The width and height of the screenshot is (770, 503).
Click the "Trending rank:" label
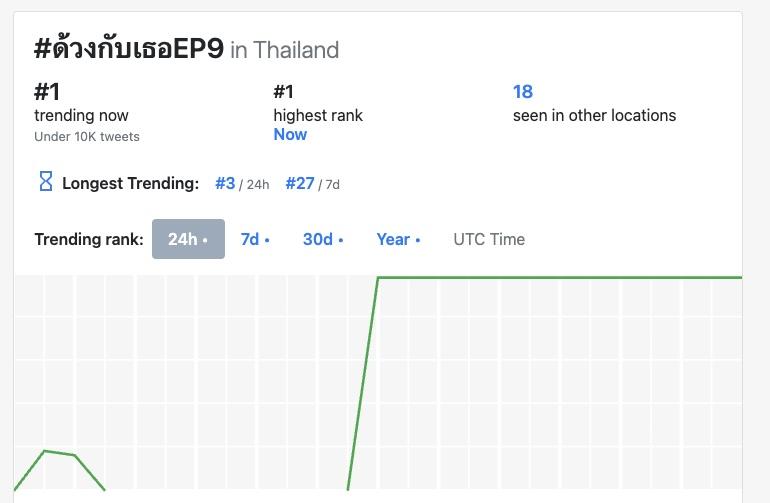[x=89, y=239]
